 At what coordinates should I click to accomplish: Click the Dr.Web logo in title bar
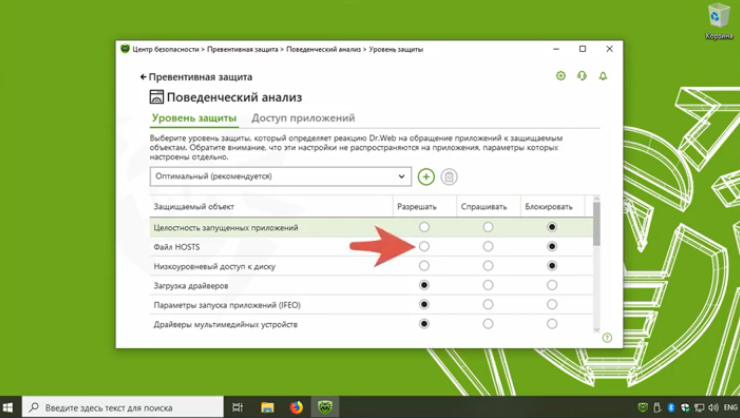[x=125, y=49]
